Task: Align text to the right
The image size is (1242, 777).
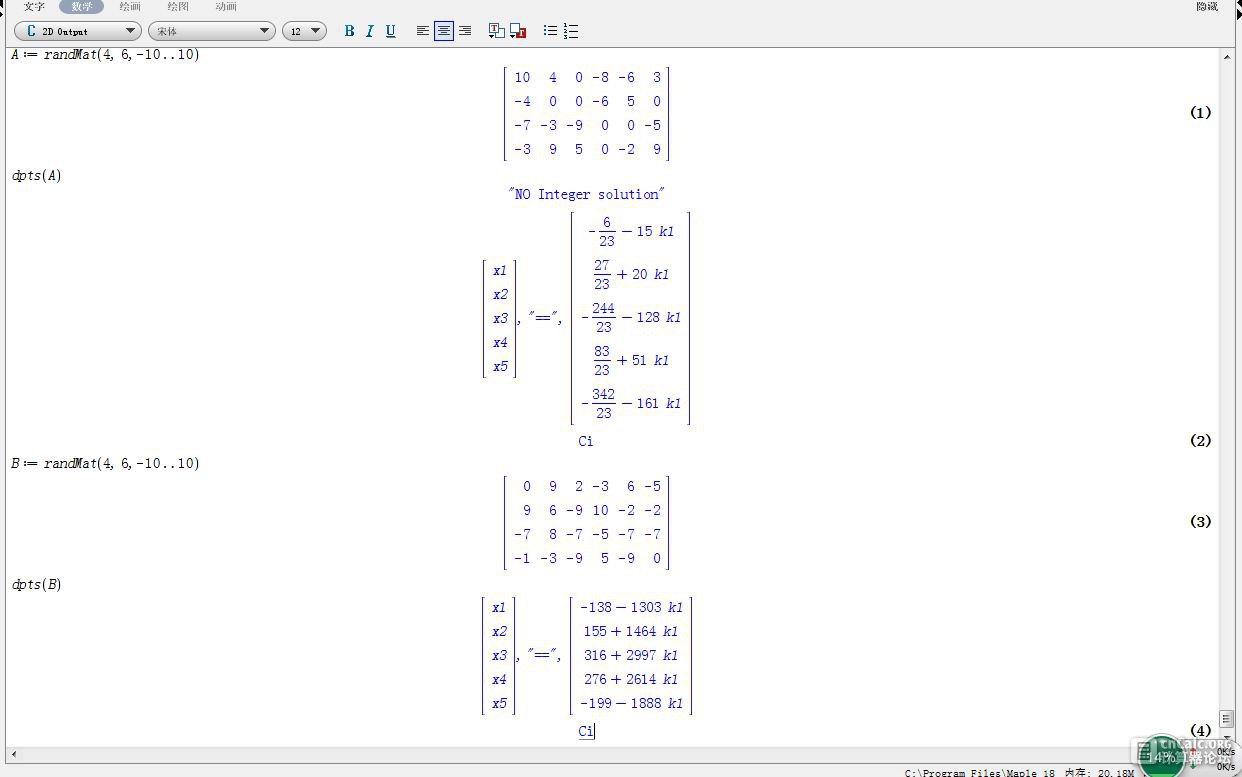Action: click(x=465, y=31)
